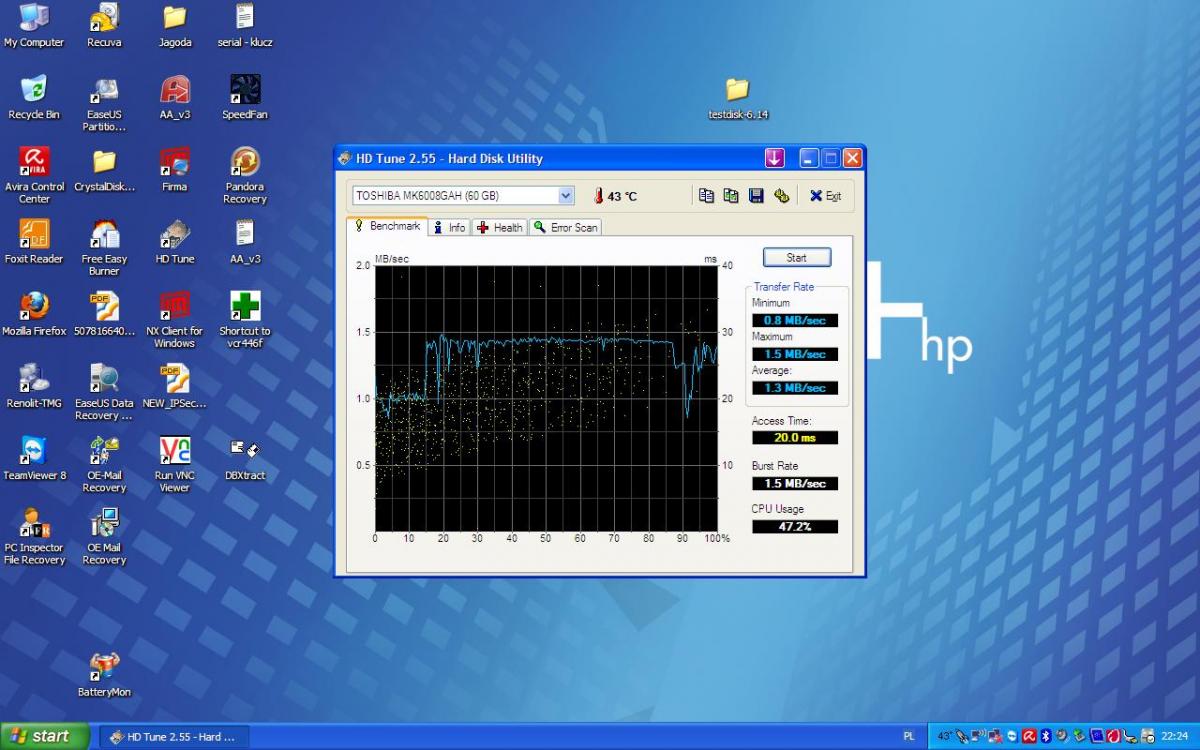Click the Exit button in HD Tune
The image size is (1200, 750).
click(825, 196)
